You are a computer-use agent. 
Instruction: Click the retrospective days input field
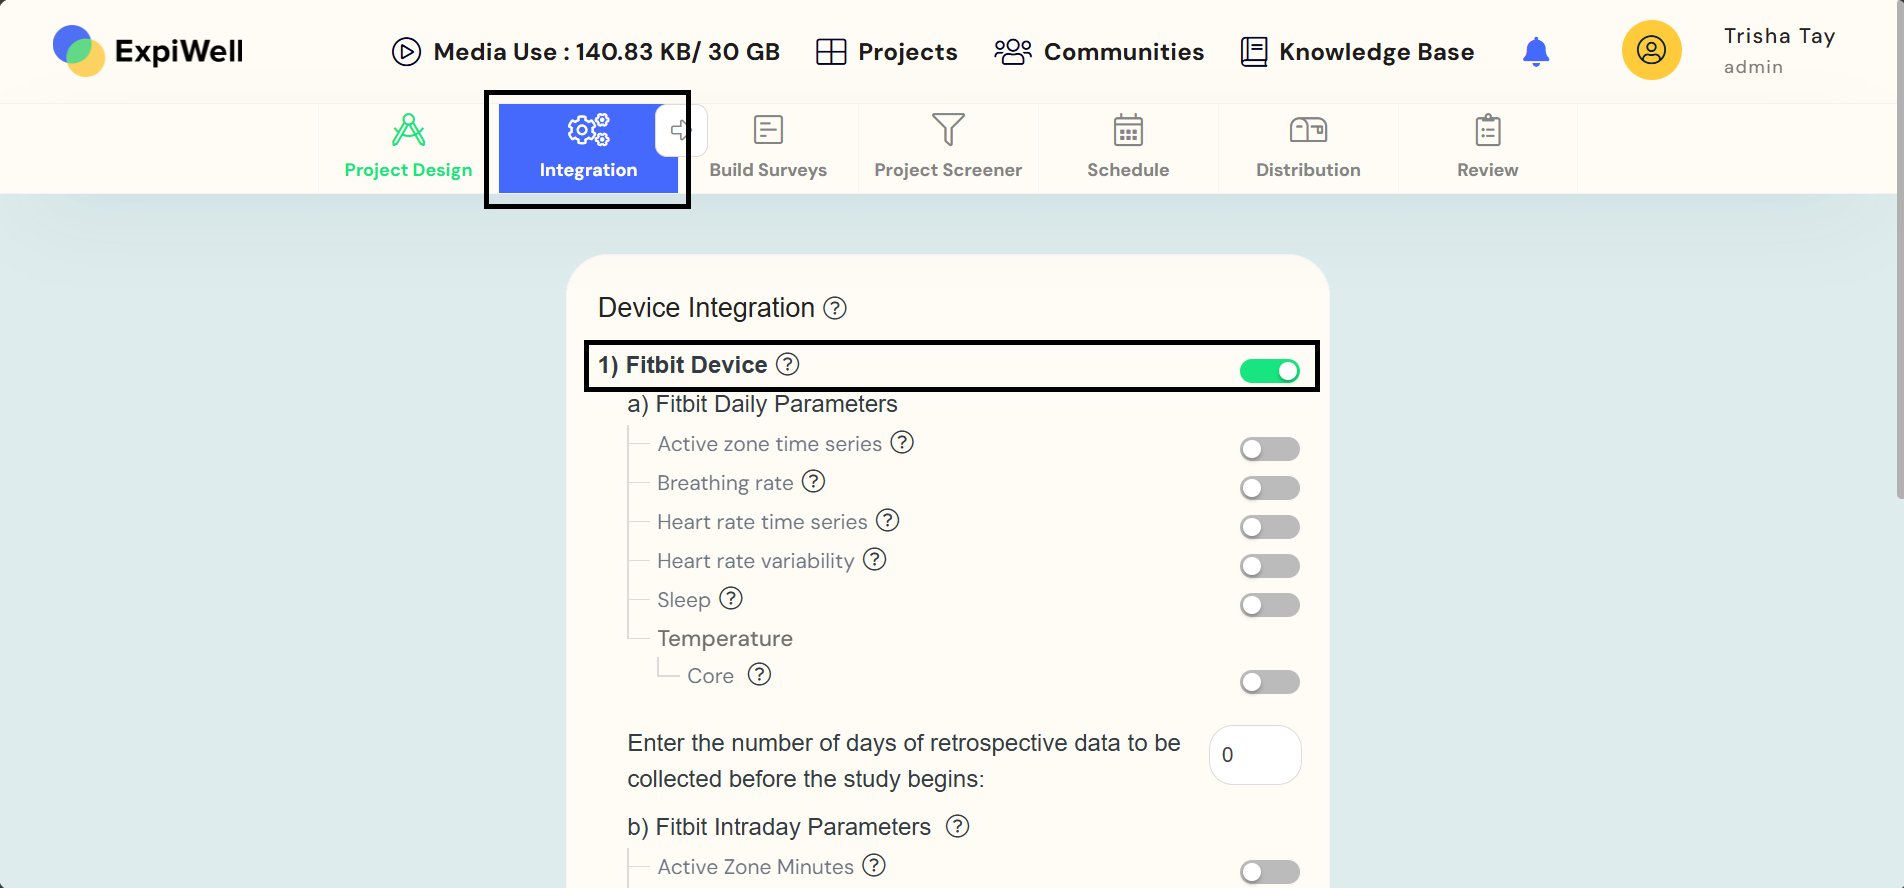(x=1255, y=755)
